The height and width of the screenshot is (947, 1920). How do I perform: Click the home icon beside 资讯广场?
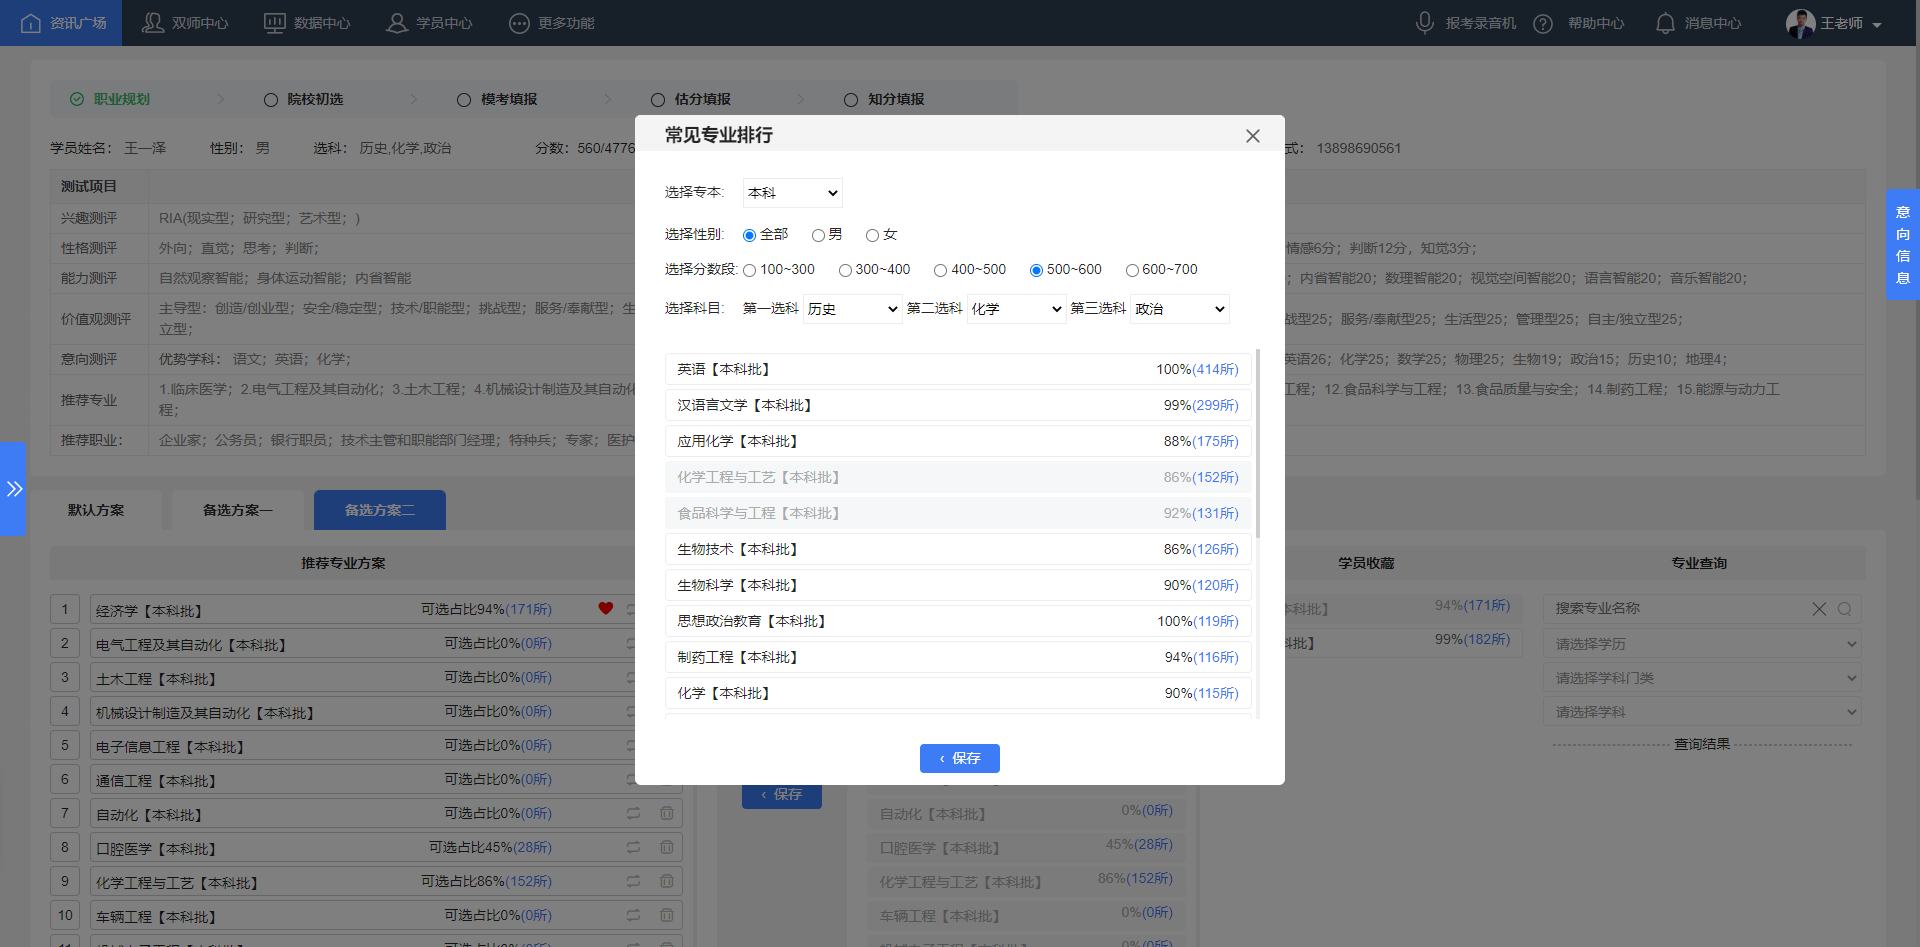[31, 22]
